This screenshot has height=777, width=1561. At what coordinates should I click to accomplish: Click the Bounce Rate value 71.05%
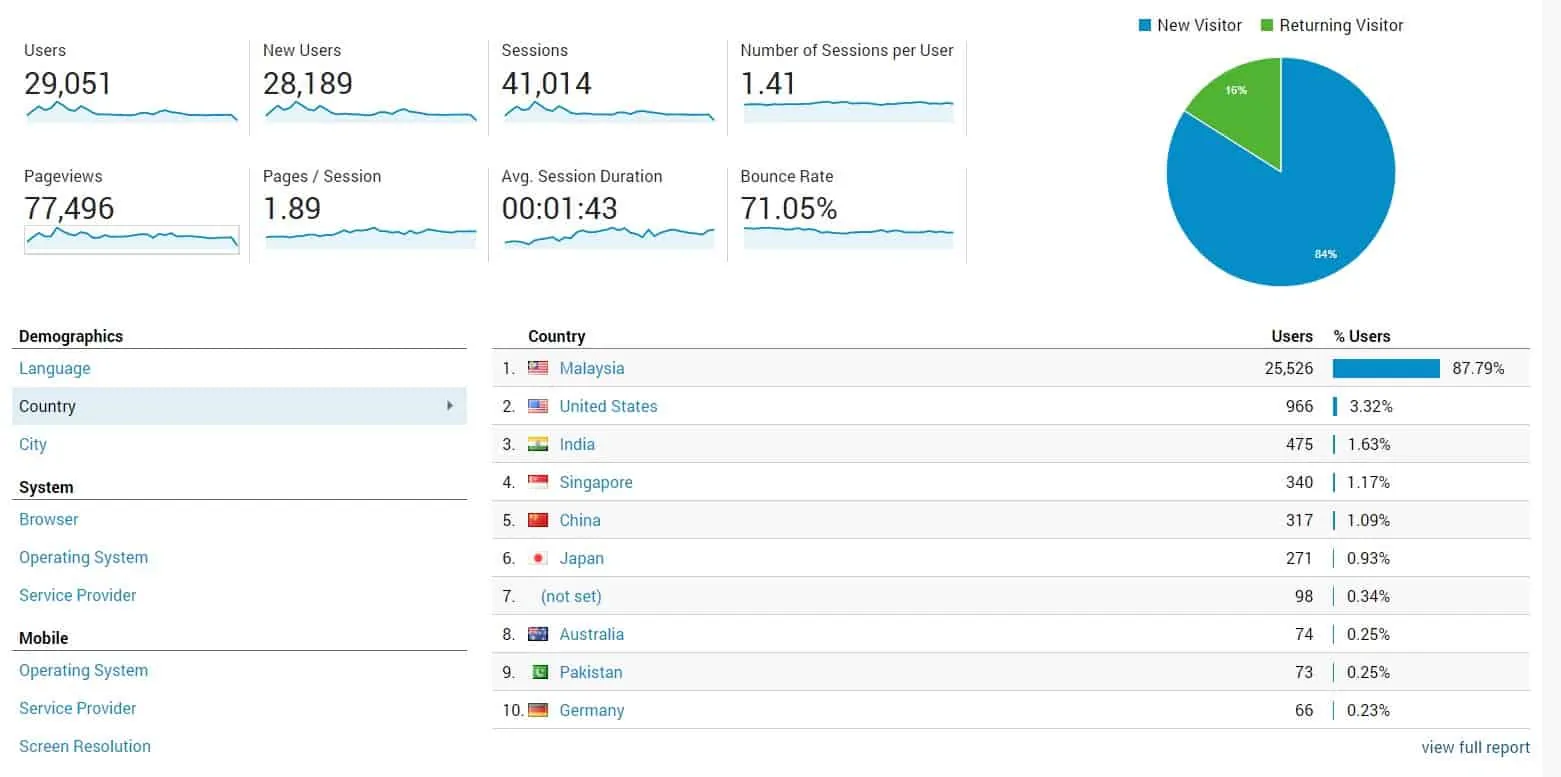pos(789,209)
